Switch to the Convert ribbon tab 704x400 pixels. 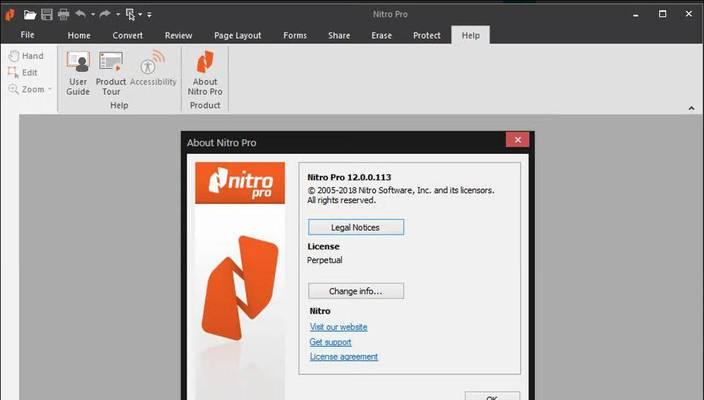click(128, 35)
